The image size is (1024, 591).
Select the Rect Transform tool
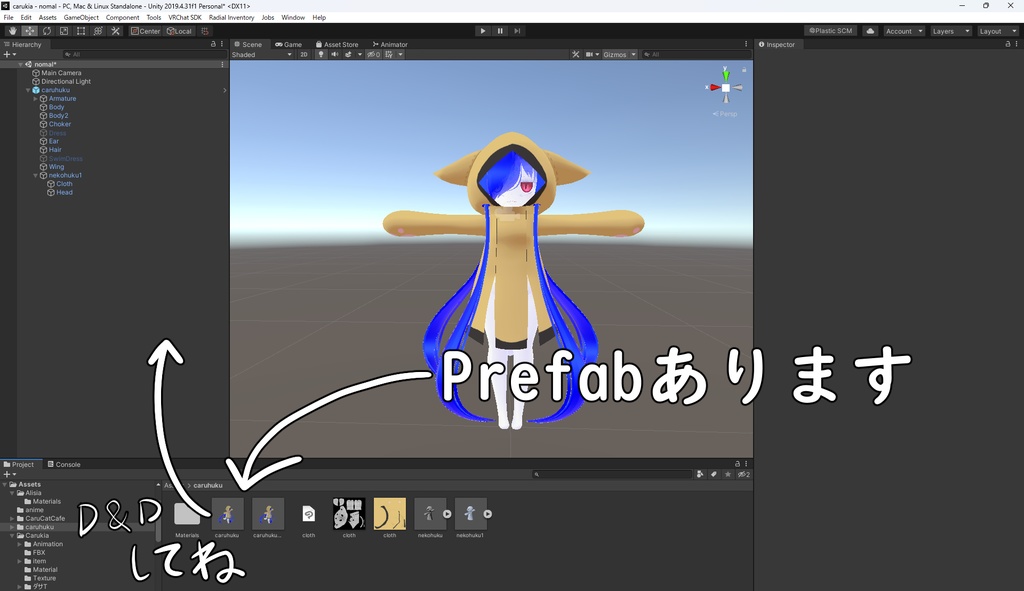coord(81,31)
